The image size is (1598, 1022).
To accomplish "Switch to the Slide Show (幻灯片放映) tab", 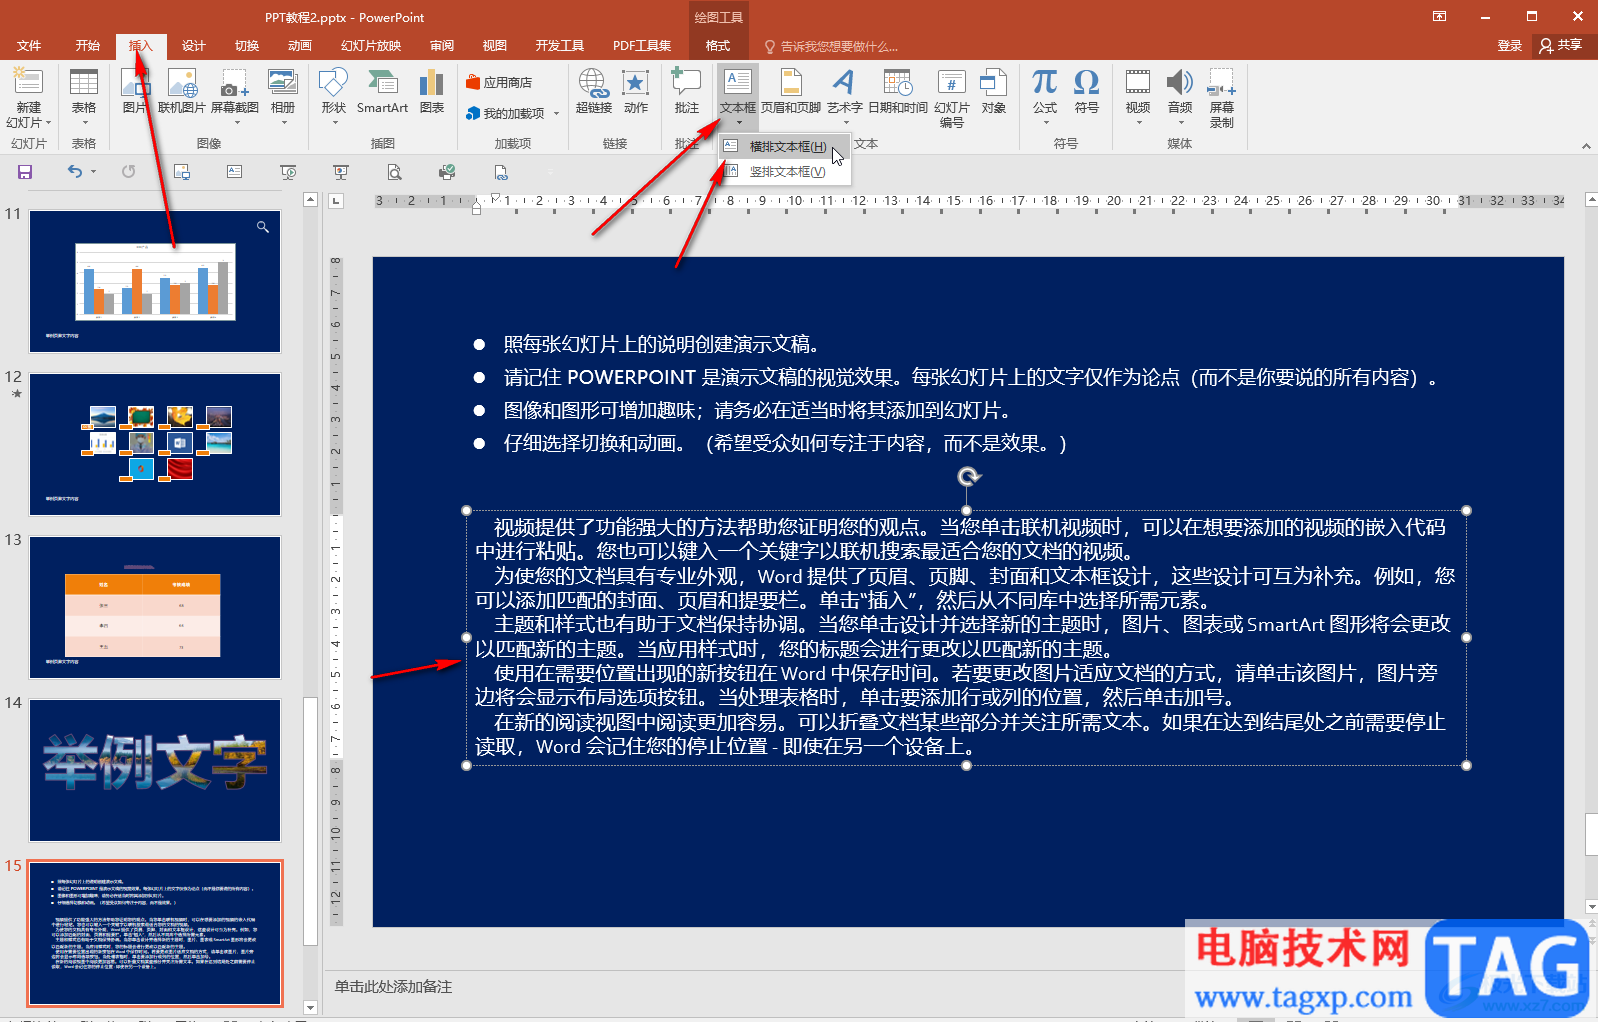I will point(371,46).
